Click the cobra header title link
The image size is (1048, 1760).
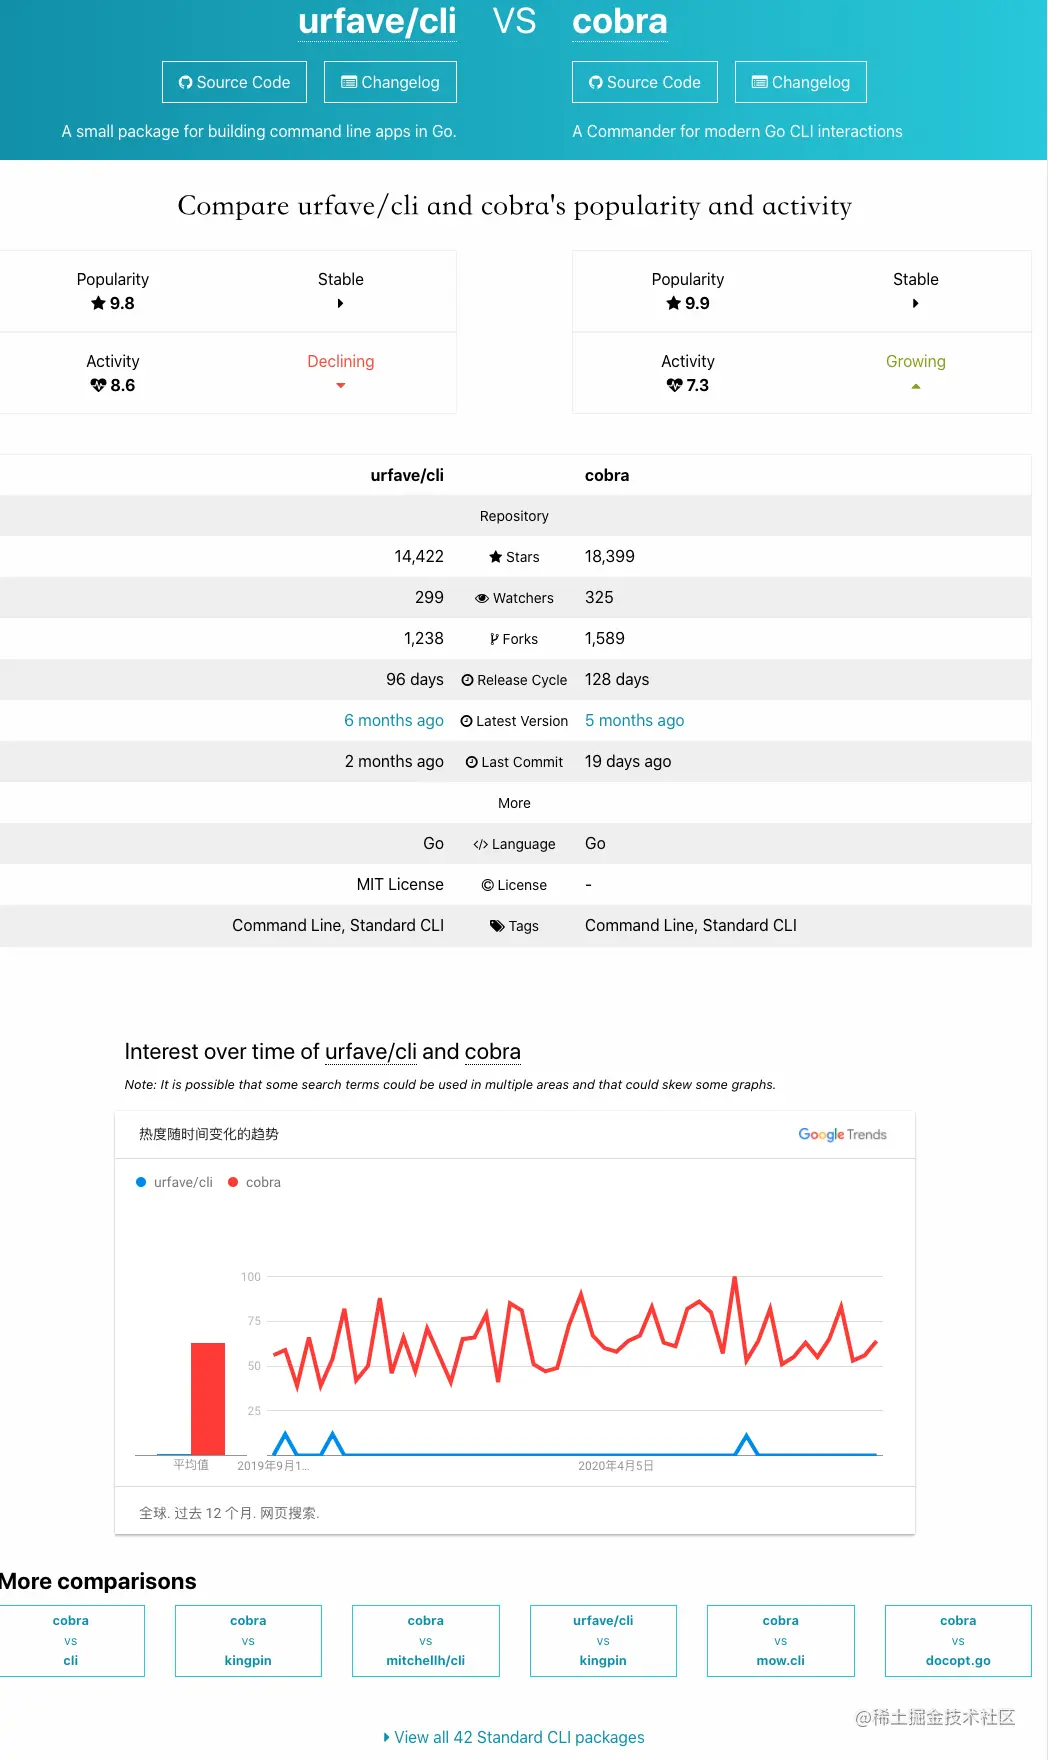620,21
